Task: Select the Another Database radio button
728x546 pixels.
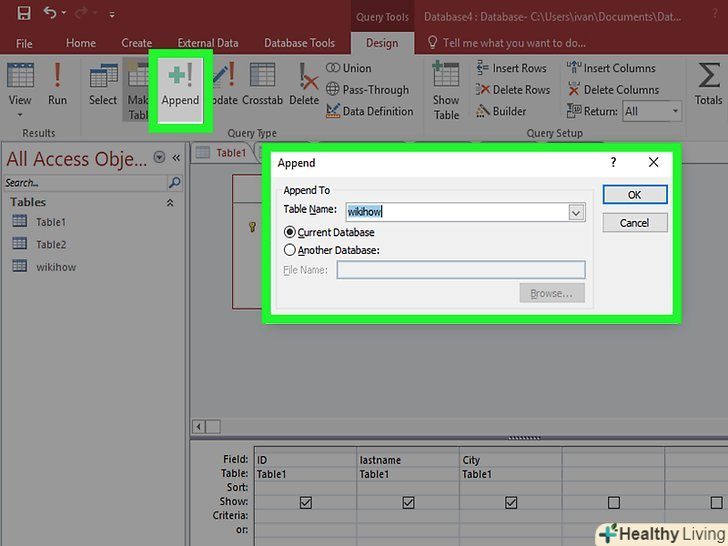Action: [x=291, y=251]
